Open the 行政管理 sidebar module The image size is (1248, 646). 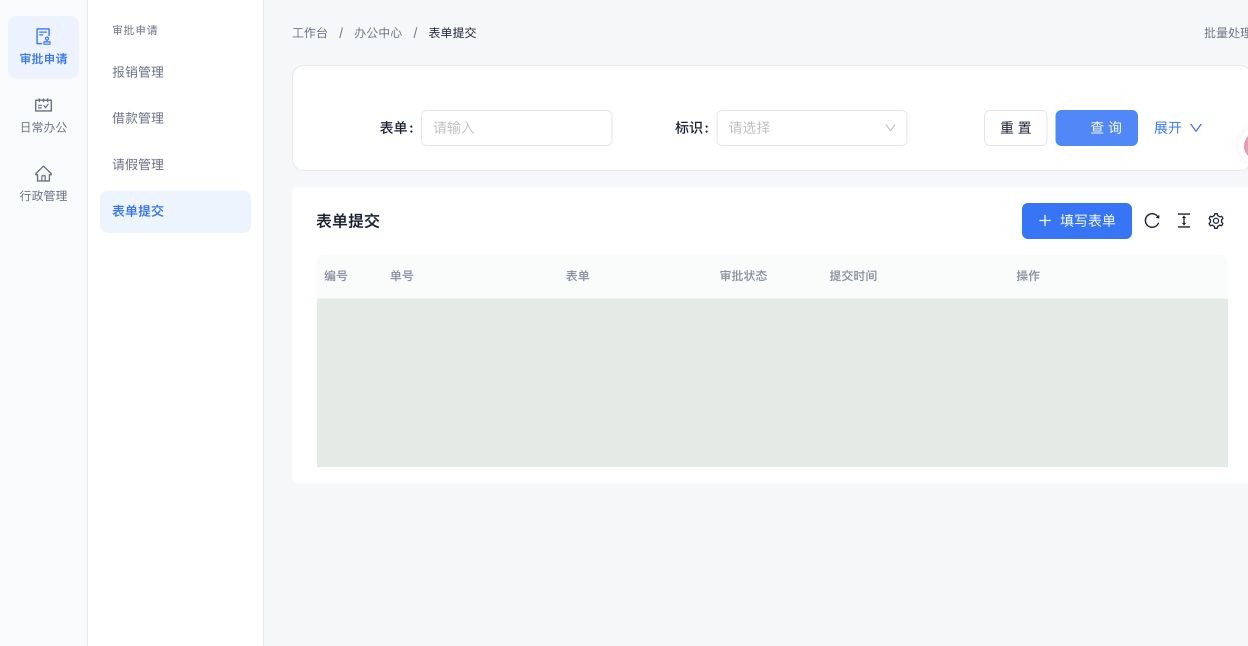point(43,184)
